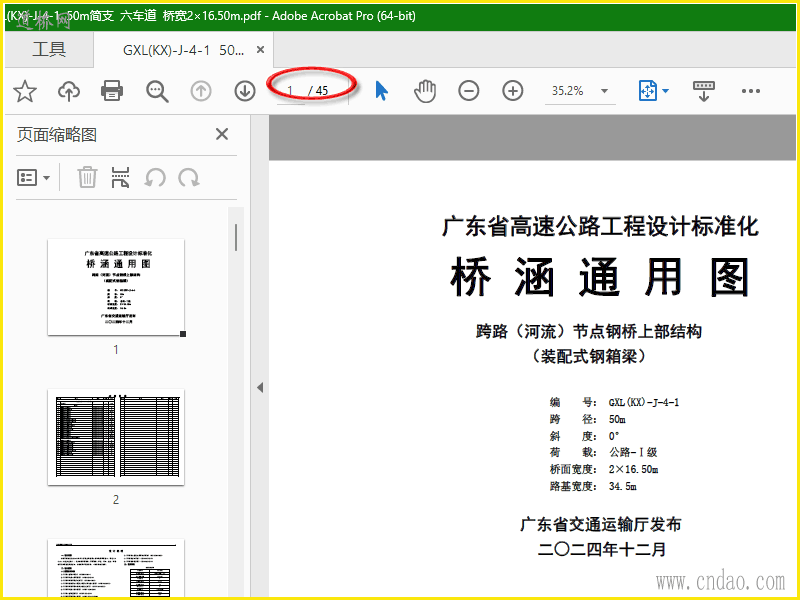Click the 50m span value

[x=617, y=419]
